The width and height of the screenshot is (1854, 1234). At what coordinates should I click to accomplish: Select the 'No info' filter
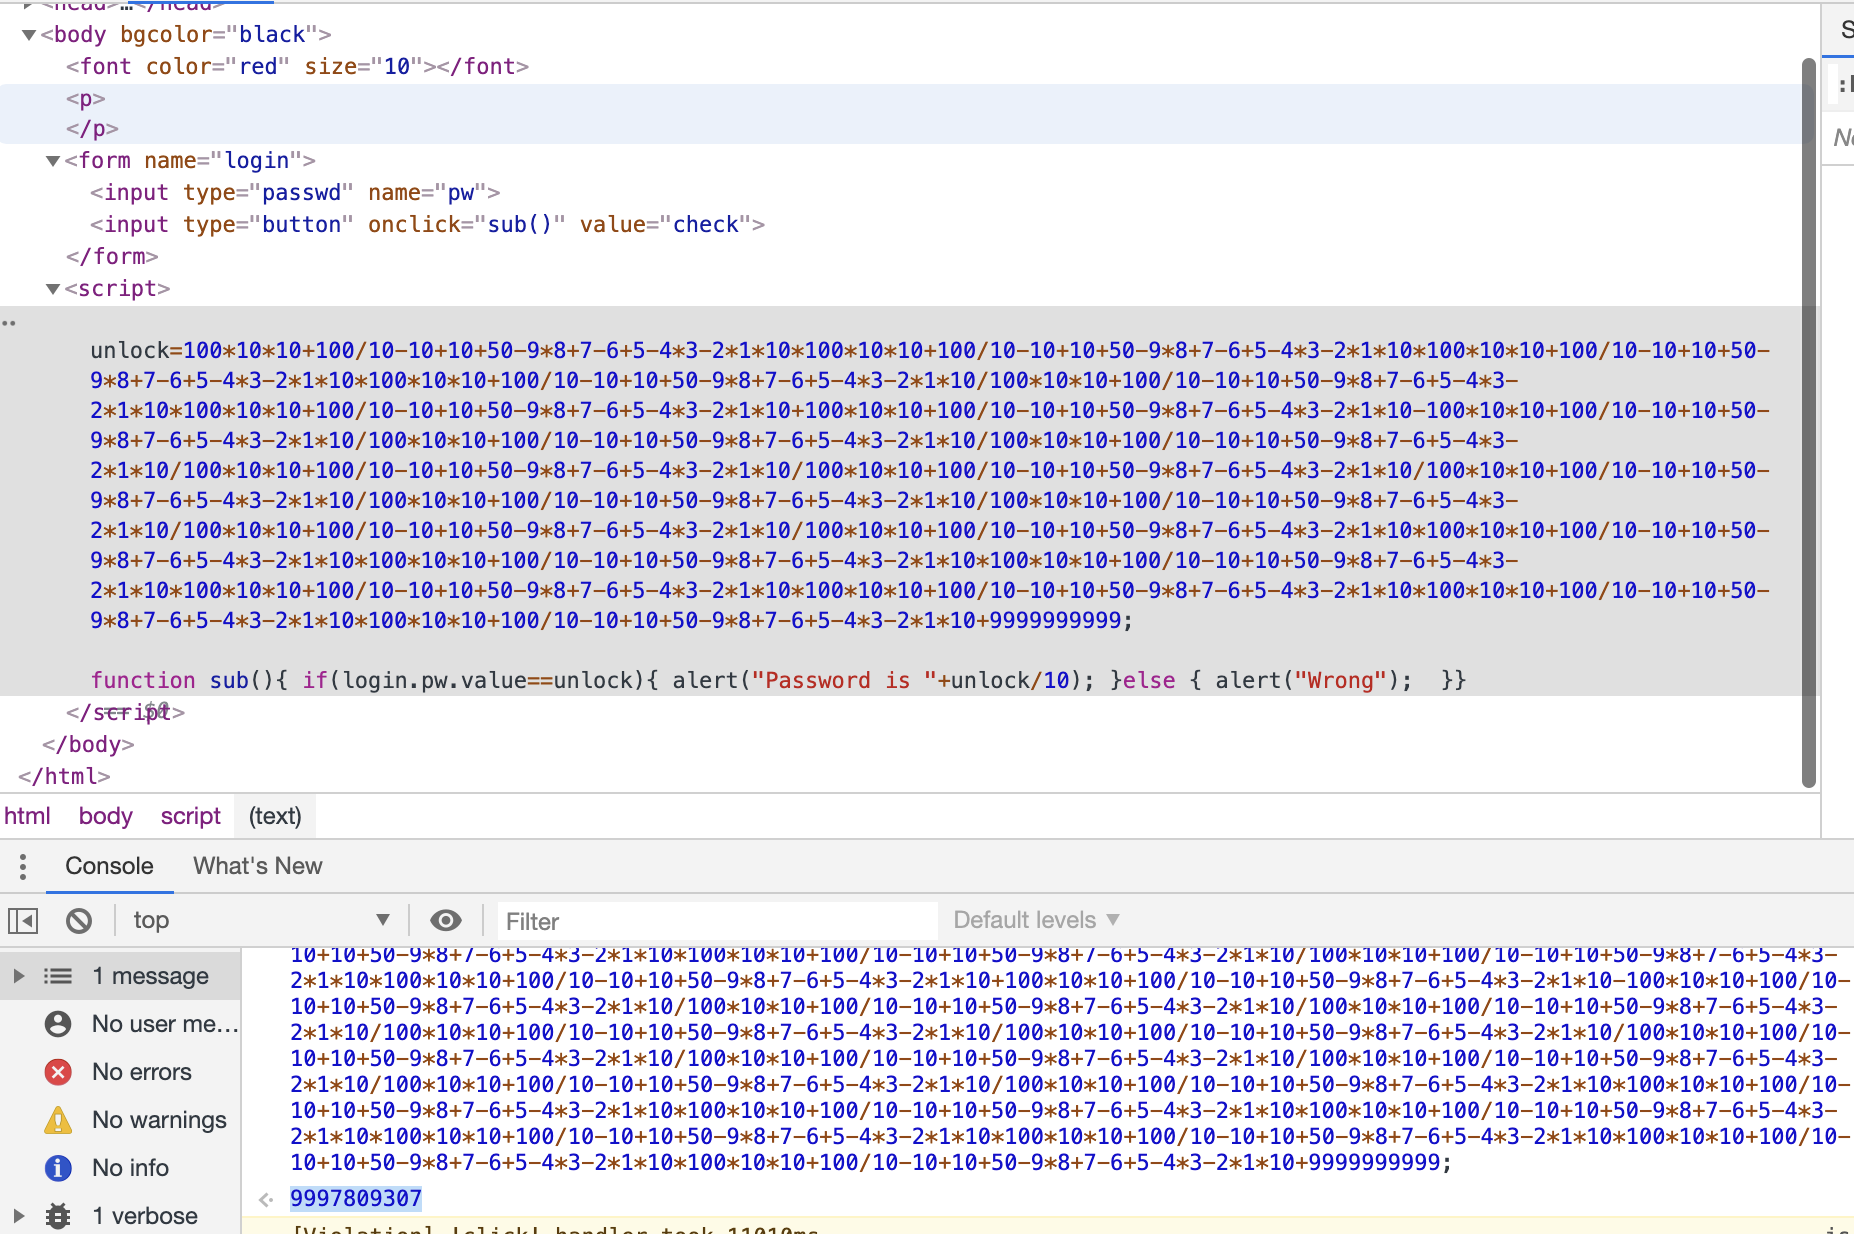click(120, 1168)
